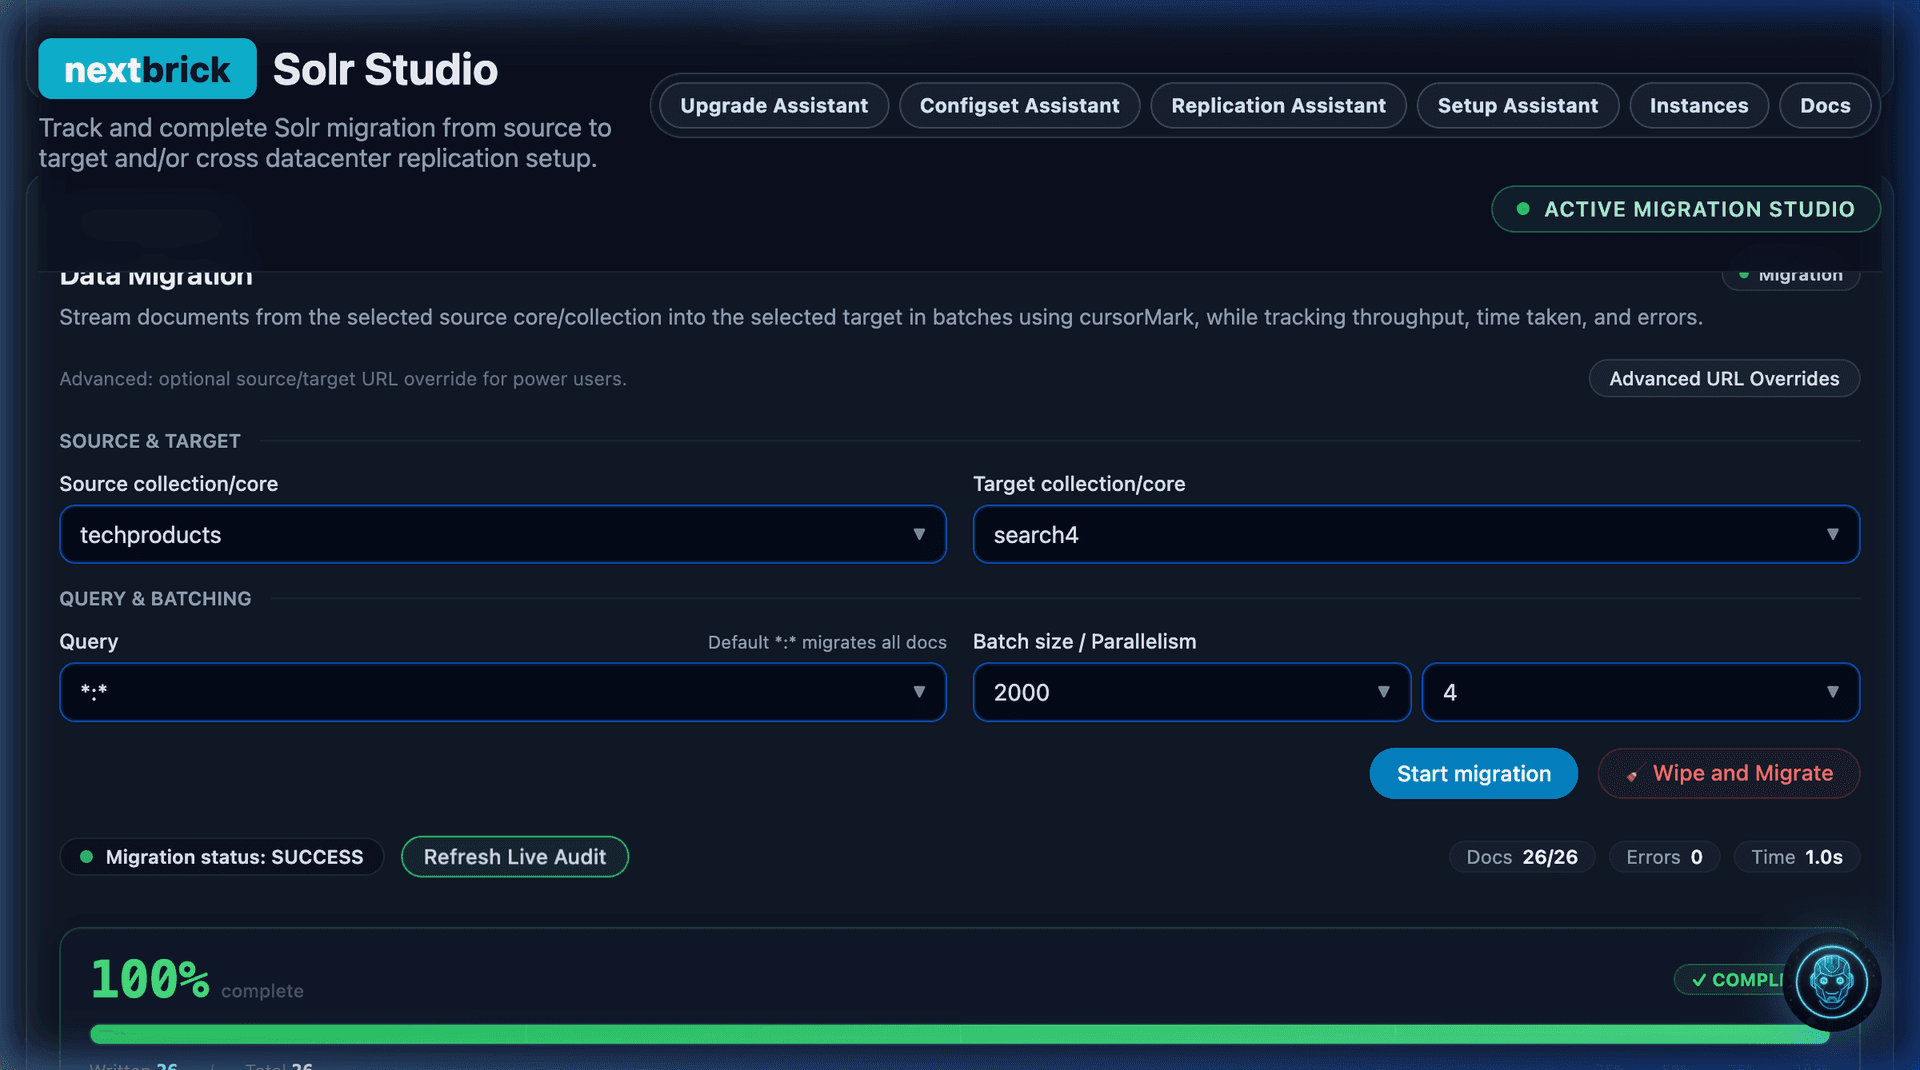Click Refresh Live Audit
This screenshot has height=1070, width=1920.
514,857
